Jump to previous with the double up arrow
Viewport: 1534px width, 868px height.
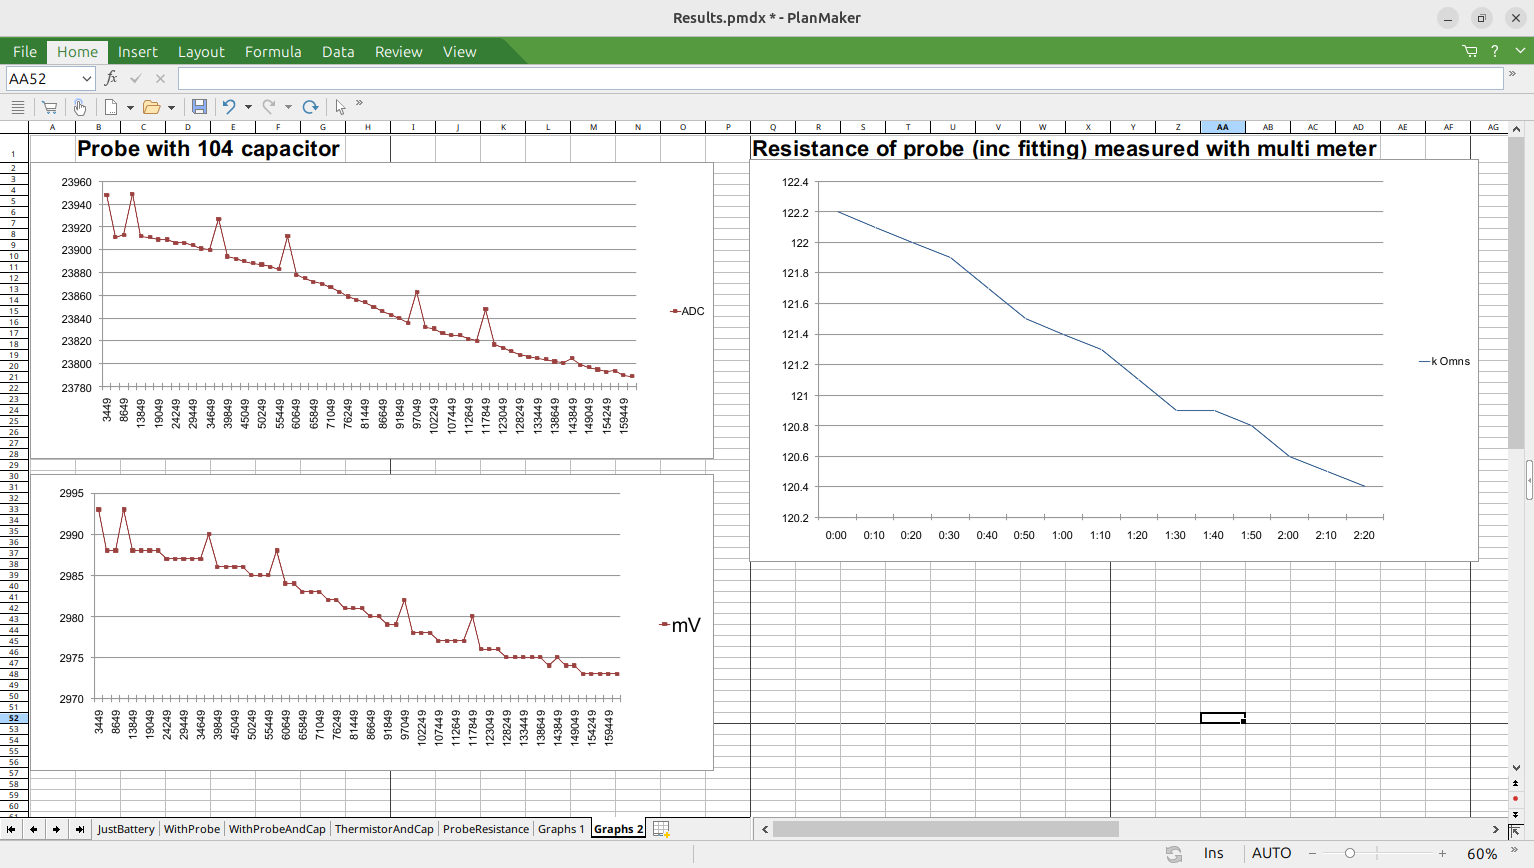click(x=1516, y=783)
